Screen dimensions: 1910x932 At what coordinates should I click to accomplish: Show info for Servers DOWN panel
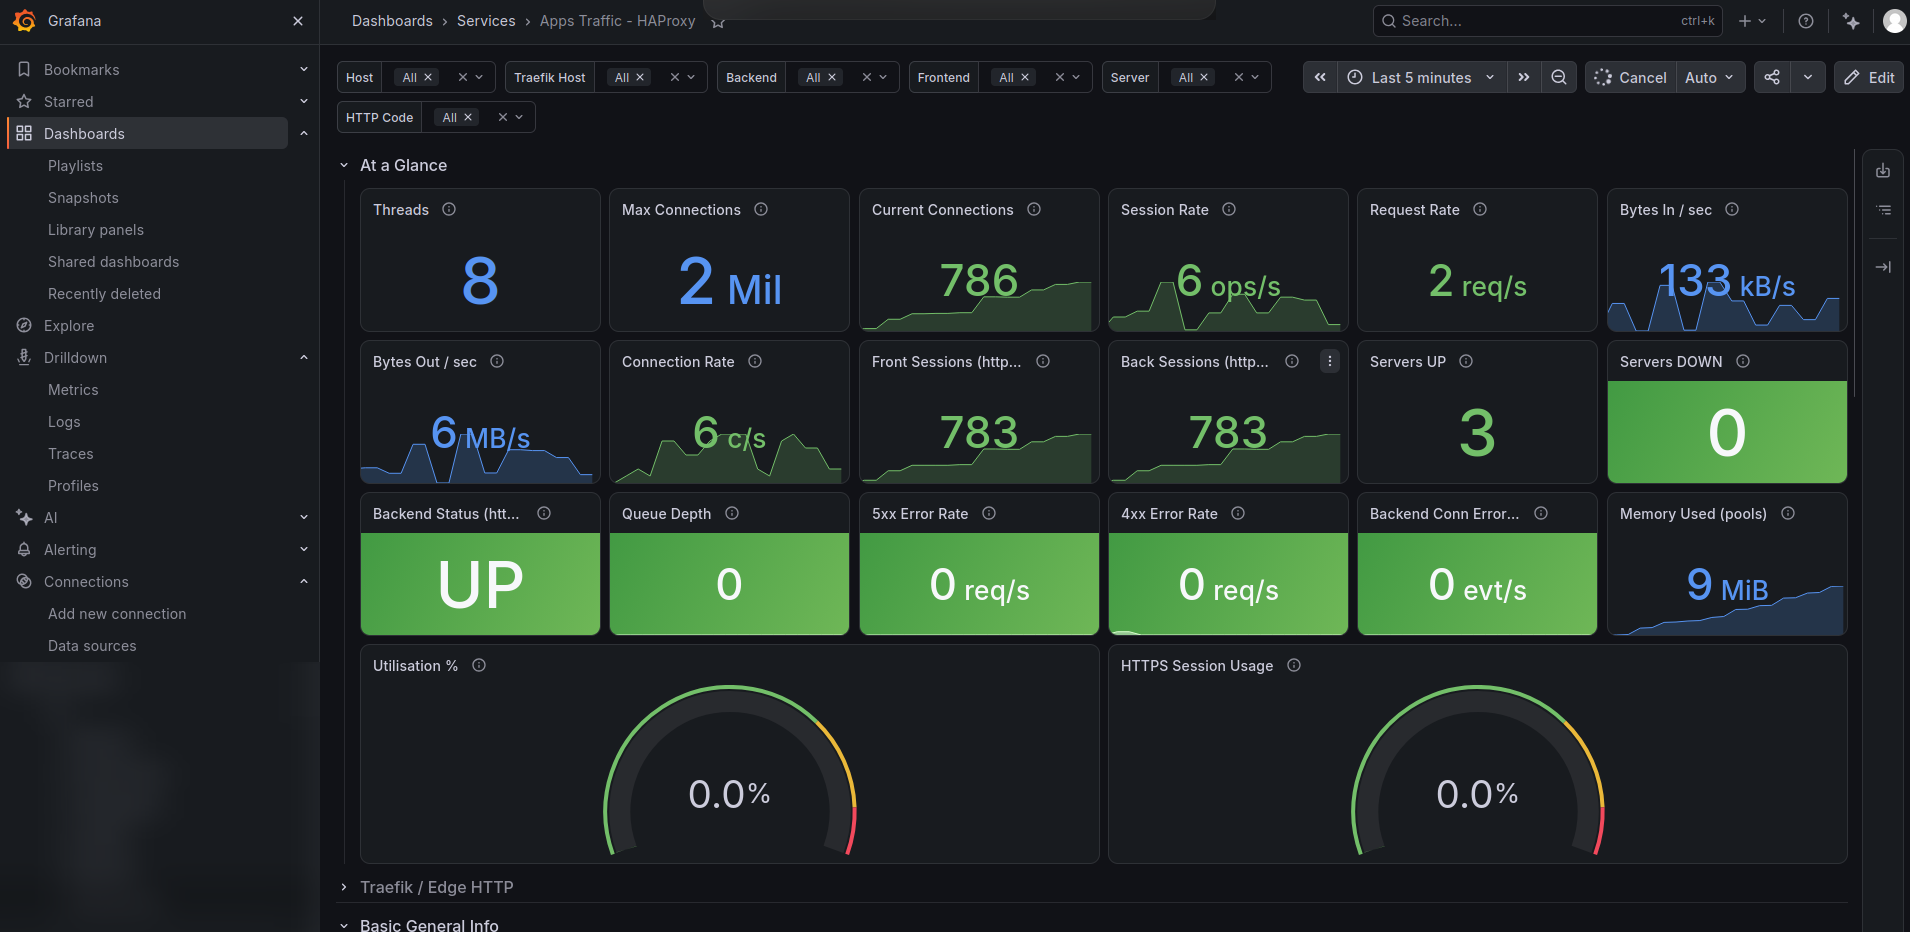[x=1743, y=361]
